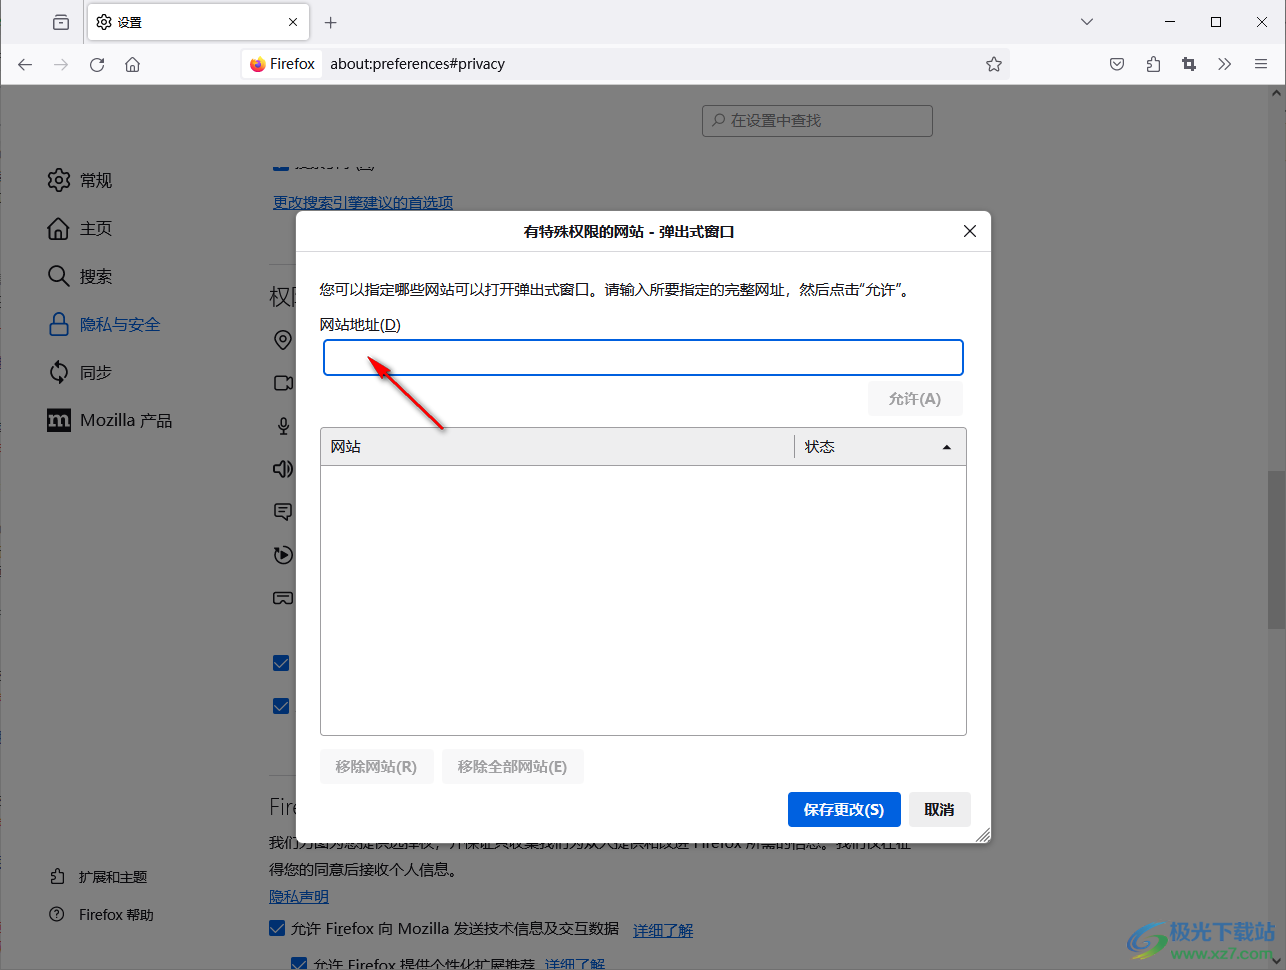
Task: Click the 移除网站(R) button
Action: (x=376, y=767)
